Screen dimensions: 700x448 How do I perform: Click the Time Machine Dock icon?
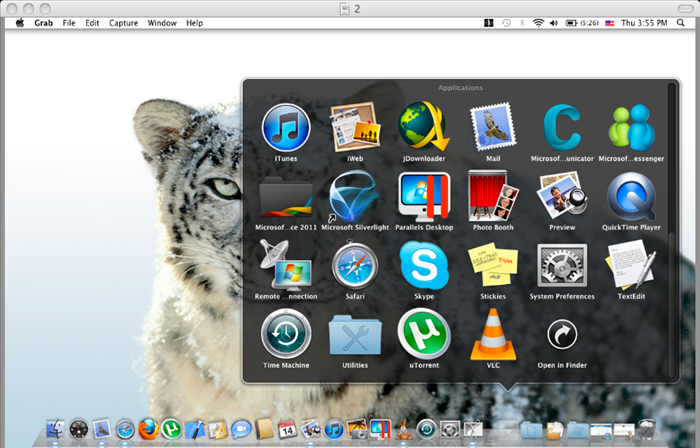click(426, 430)
